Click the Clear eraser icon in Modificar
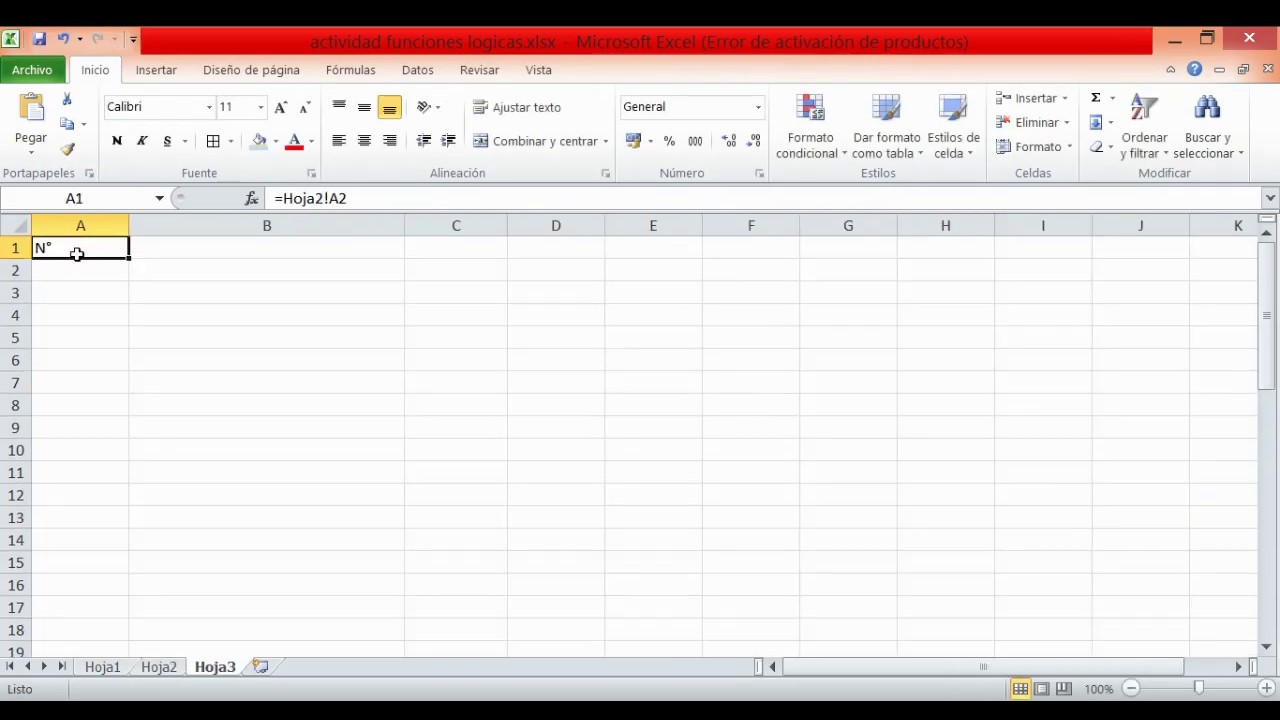Image resolution: width=1280 pixels, height=720 pixels. (x=1096, y=147)
